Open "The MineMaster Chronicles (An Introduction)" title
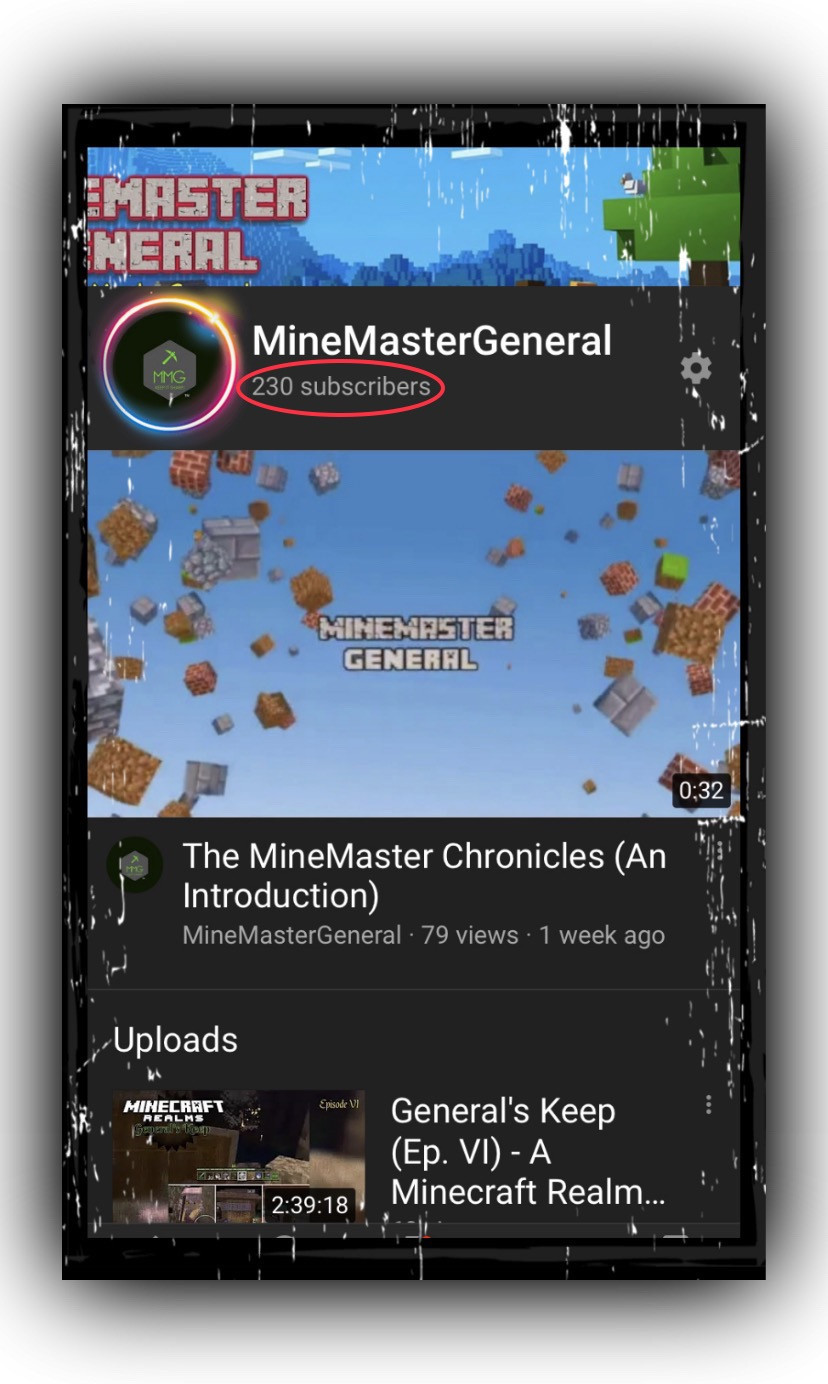 coord(424,875)
